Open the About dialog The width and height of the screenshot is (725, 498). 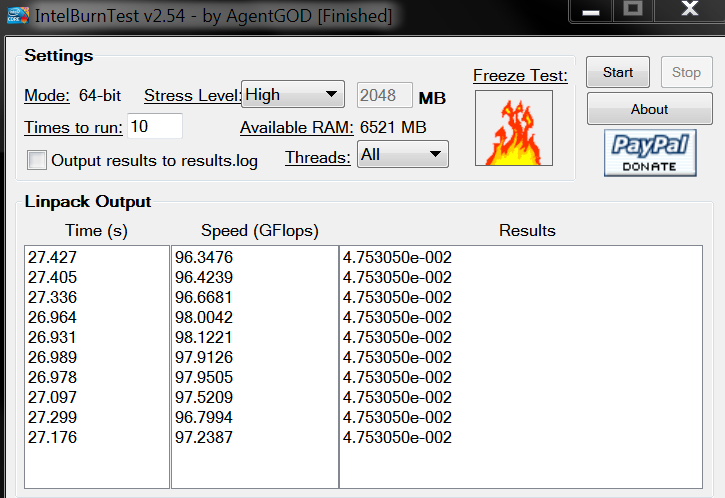[649, 109]
